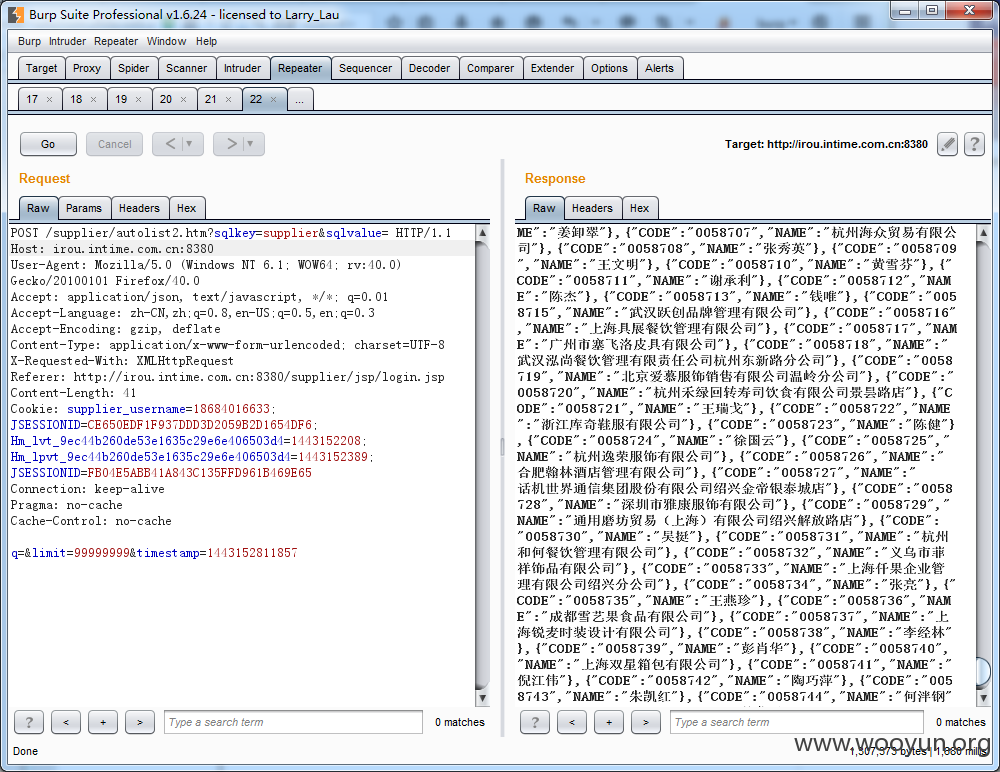
Task: Switch to the Extender tab
Action: click(x=552, y=68)
